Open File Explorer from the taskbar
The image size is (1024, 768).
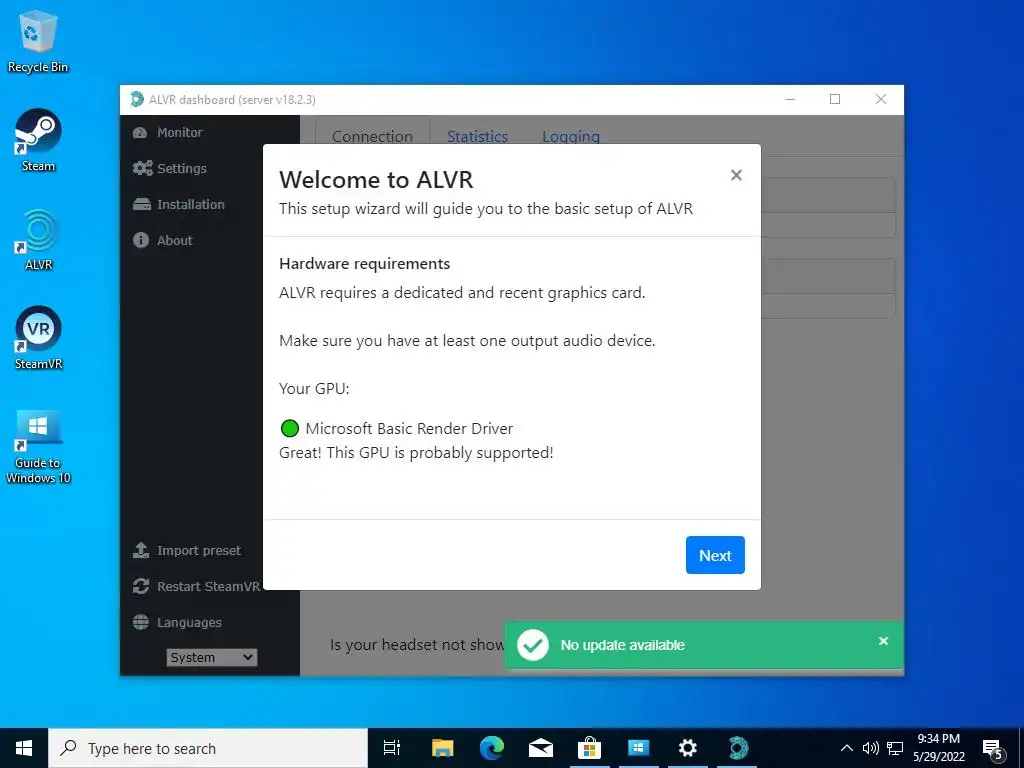[x=442, y=748]
